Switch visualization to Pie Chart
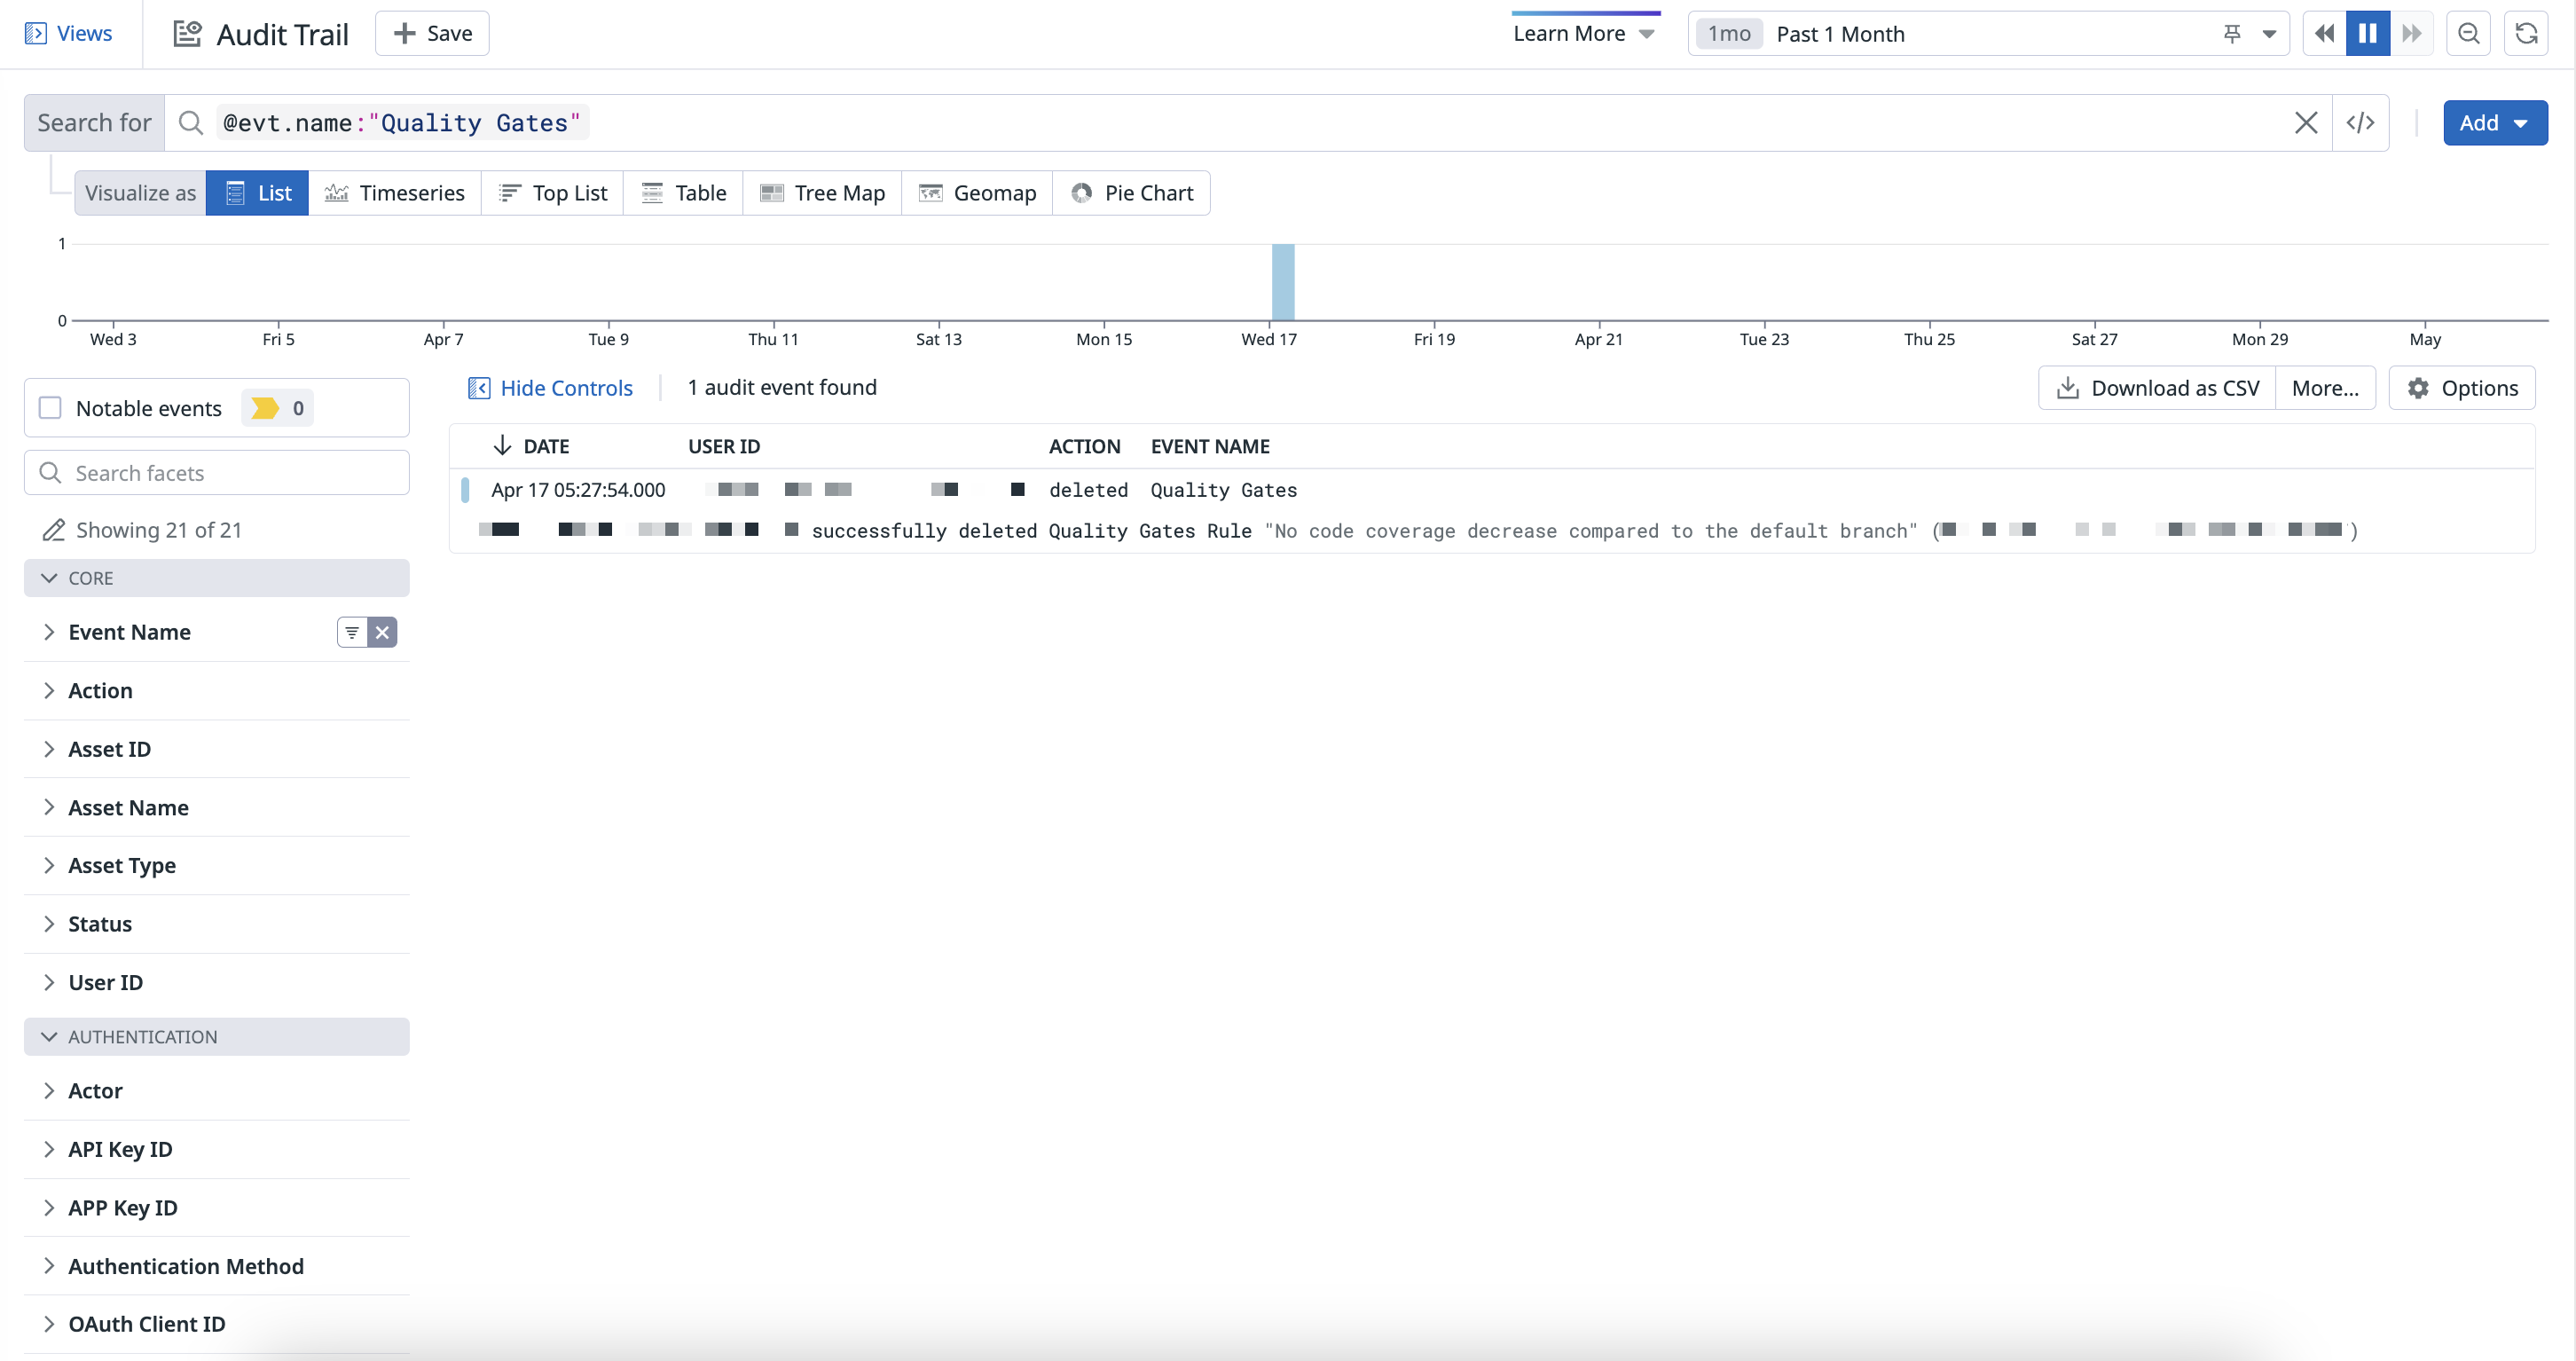The height and width of the screenshot is (1361, 2576). tap(1132, 193)
